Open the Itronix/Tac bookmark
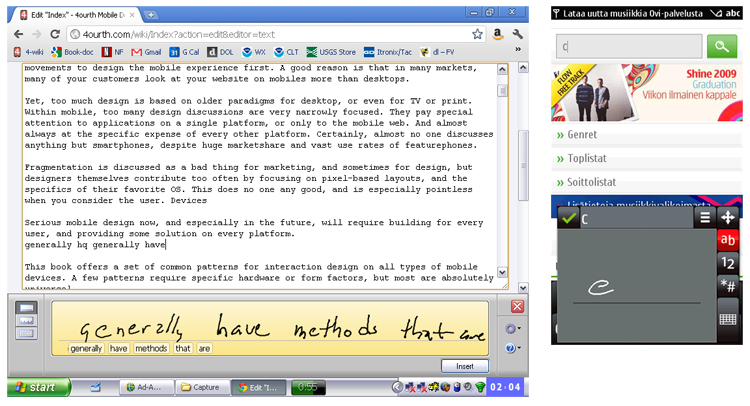This screenshot has width=750, height=406. tap(388, 52)
